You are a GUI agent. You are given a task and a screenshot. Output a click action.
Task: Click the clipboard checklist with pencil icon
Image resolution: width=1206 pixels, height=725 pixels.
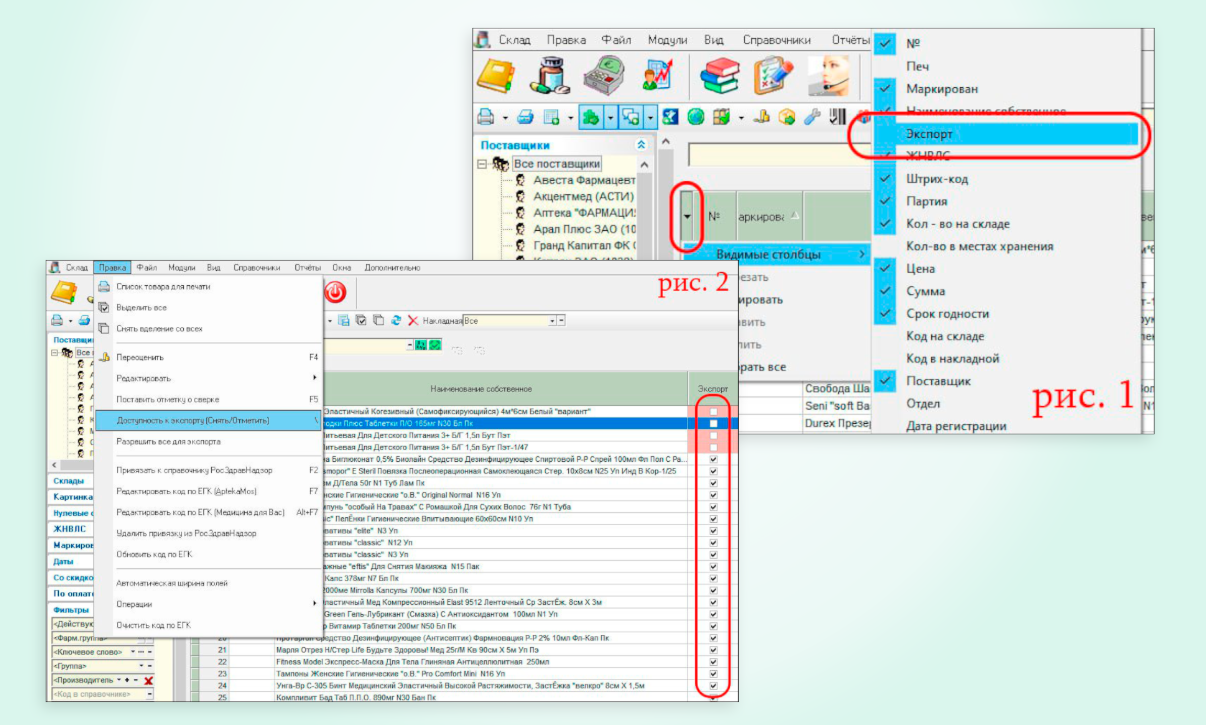[772, 76]
